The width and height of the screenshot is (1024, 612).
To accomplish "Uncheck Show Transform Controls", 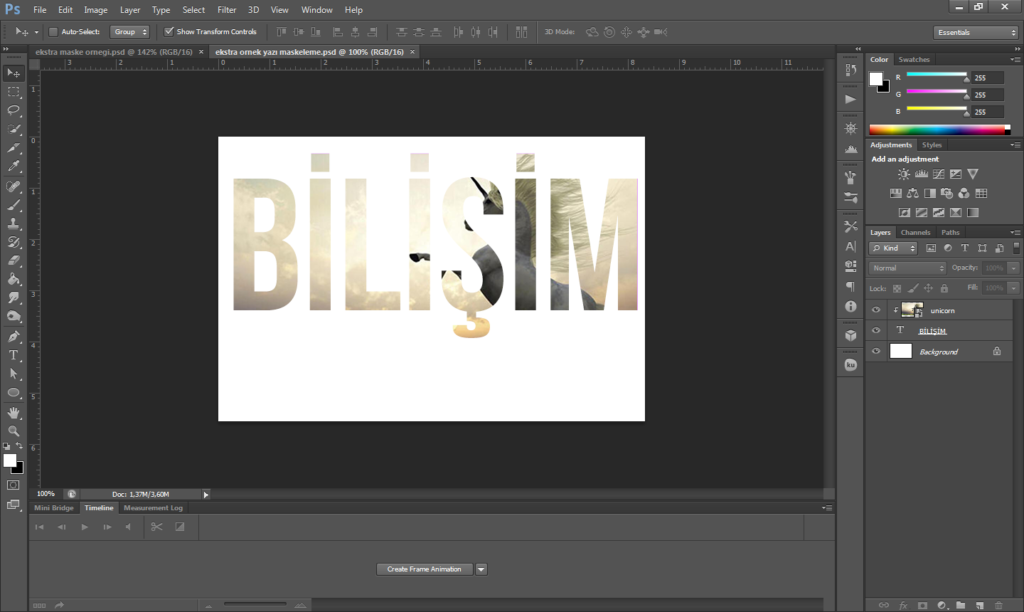I will point(169,32).
